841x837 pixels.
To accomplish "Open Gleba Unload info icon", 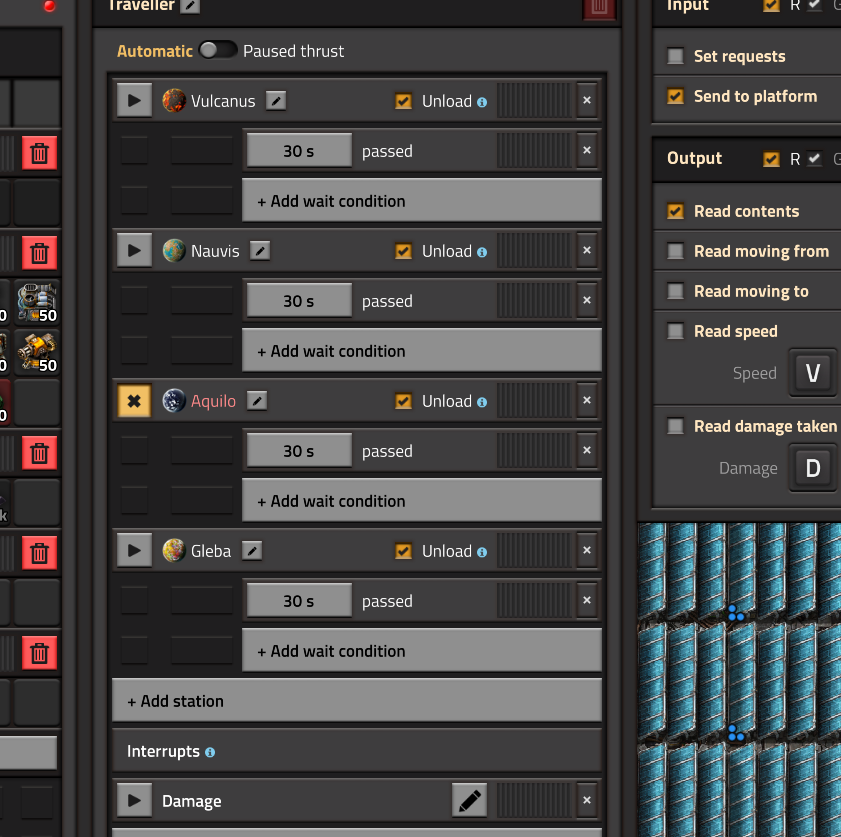I will (482, 552).
